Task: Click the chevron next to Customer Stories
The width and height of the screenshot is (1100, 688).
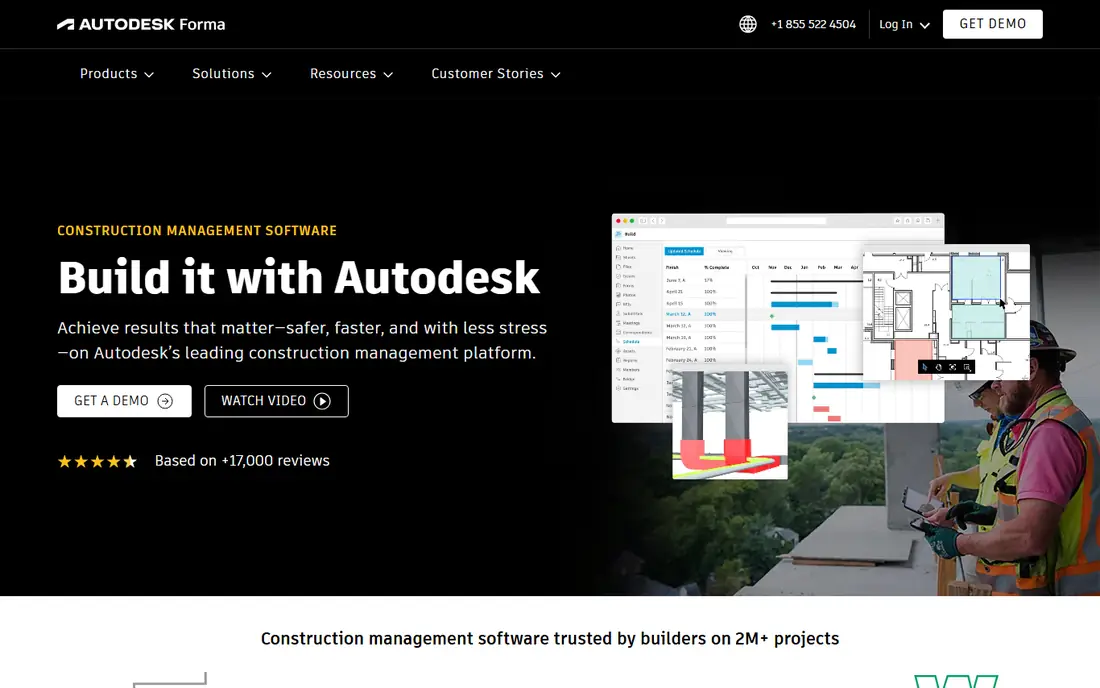Action: [556, 74]
